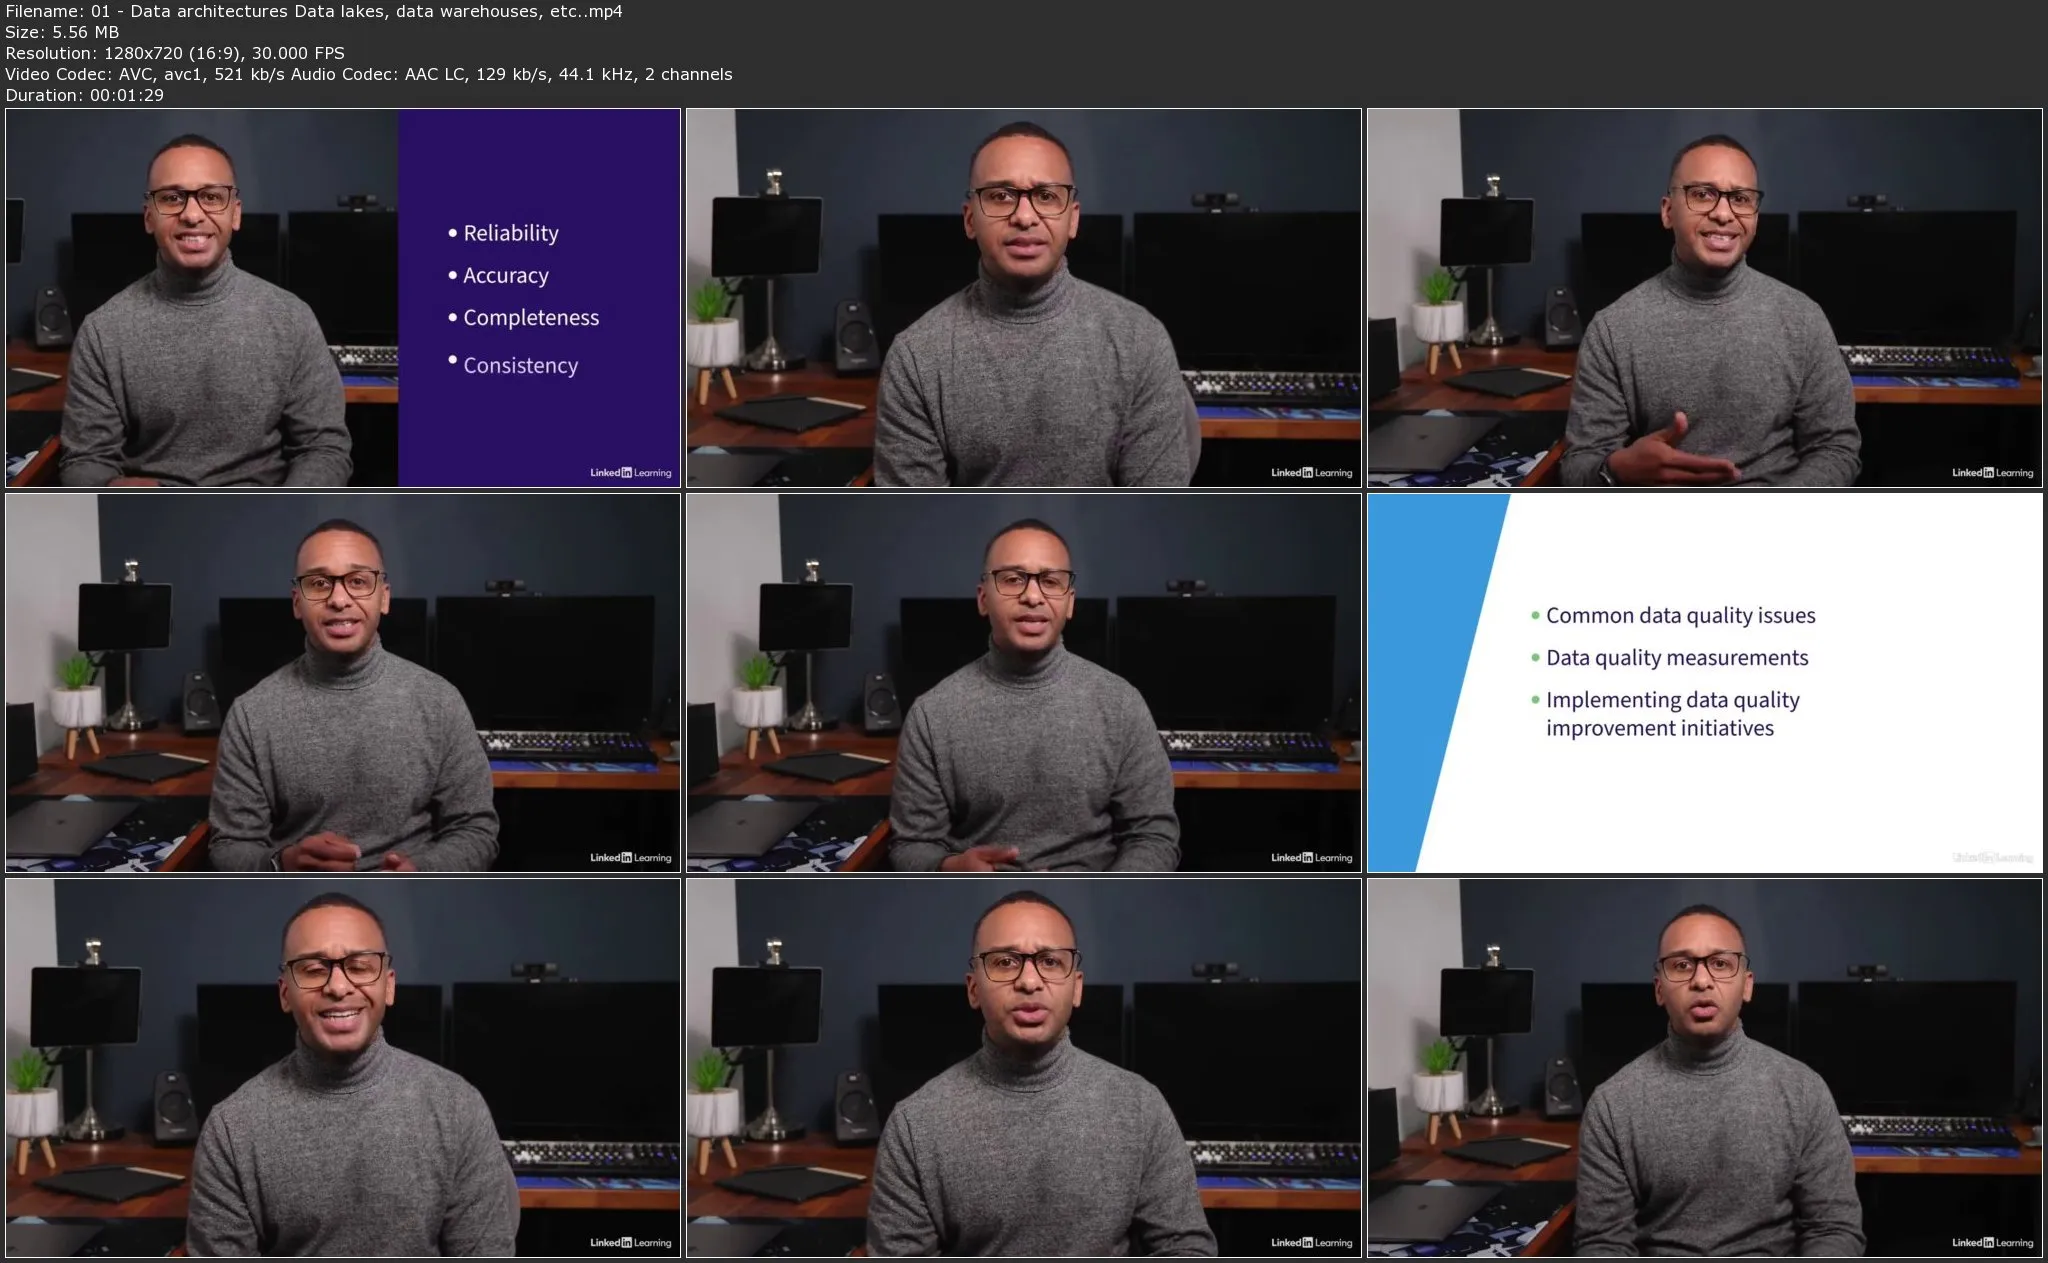
Task: Click the Completeness bullet text
Action: click(530, 318)
